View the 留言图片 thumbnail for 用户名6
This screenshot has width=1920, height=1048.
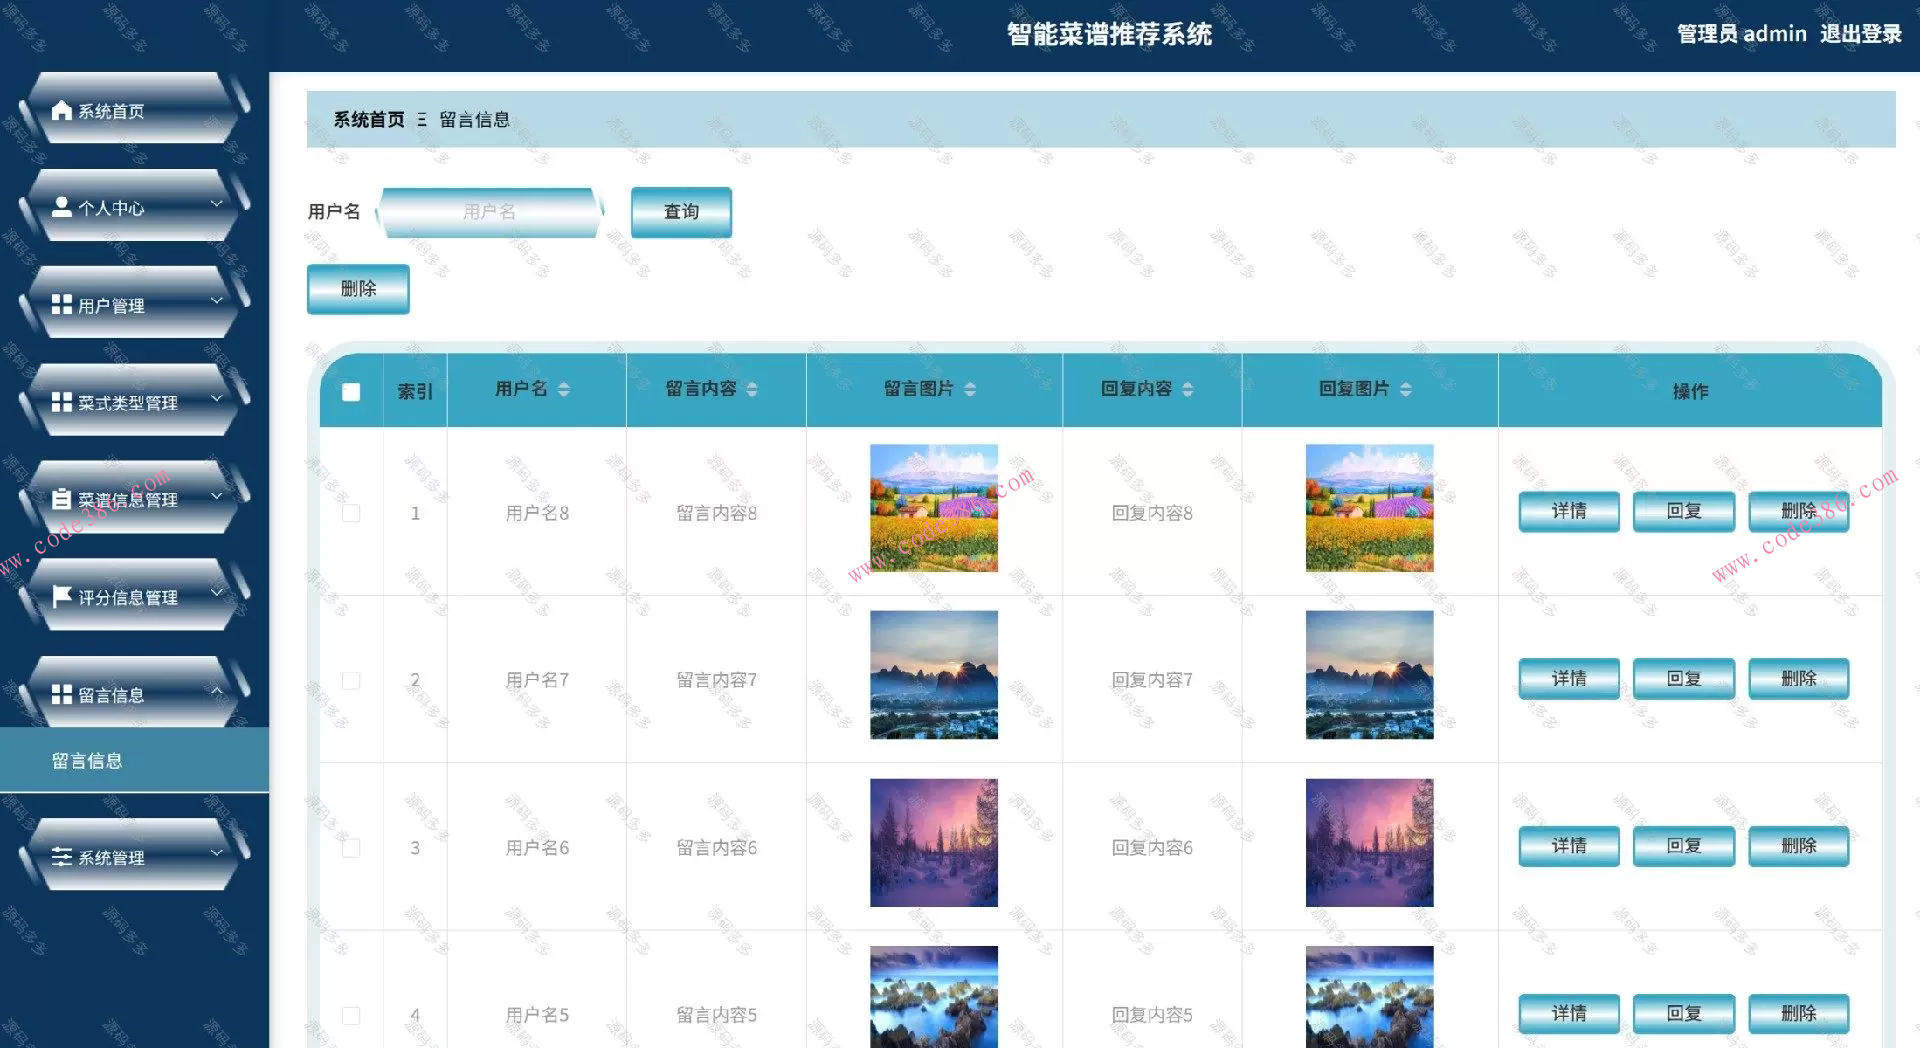tap(932, 843)
